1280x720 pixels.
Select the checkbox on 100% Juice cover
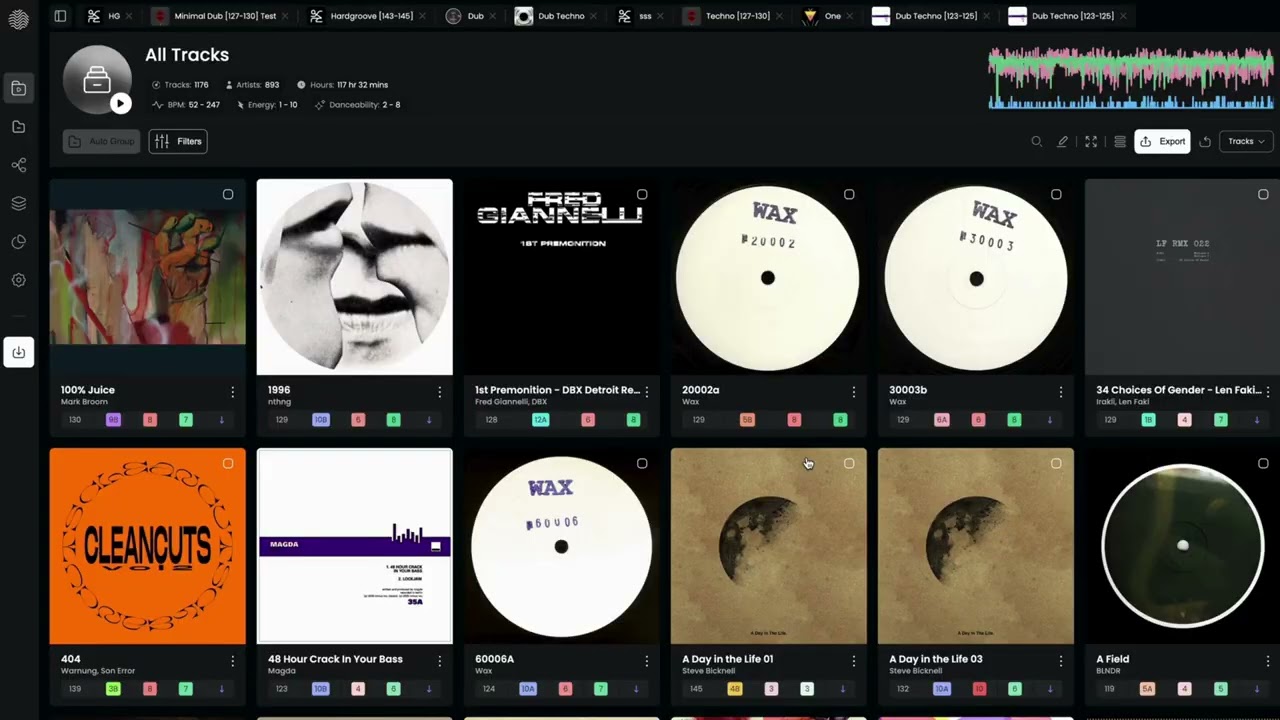point(228,194)
